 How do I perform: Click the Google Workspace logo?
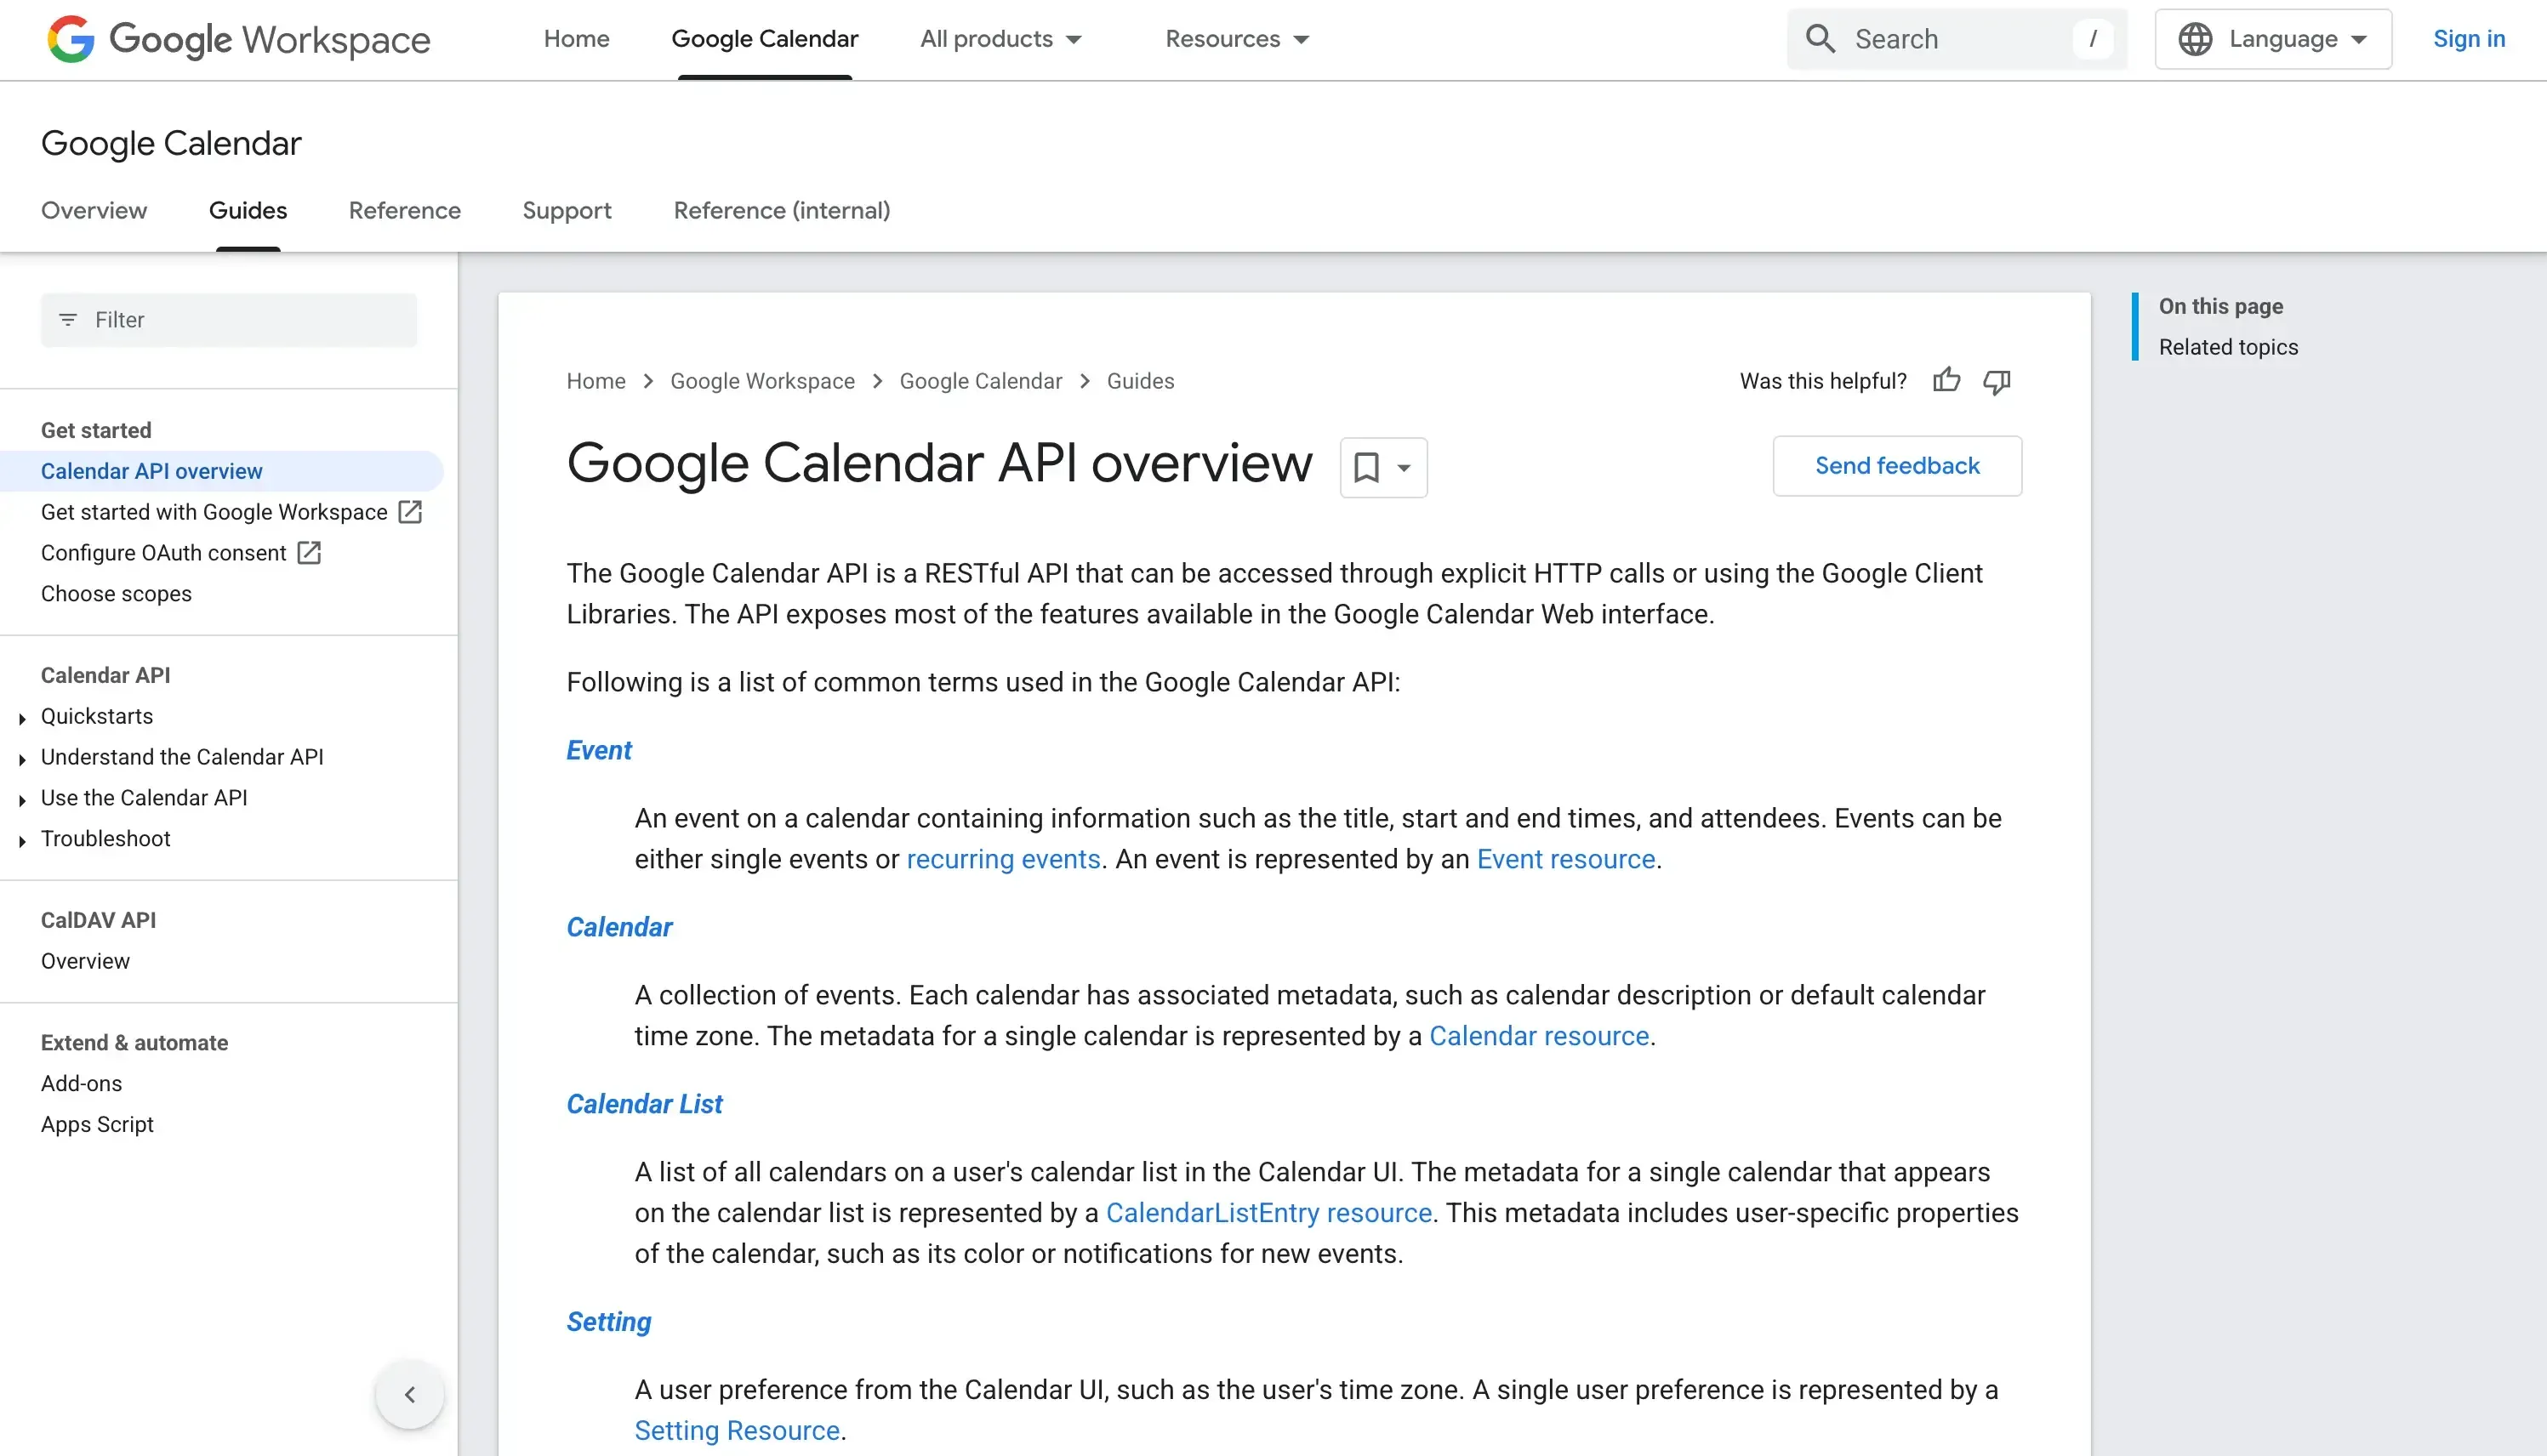[236, 39]
